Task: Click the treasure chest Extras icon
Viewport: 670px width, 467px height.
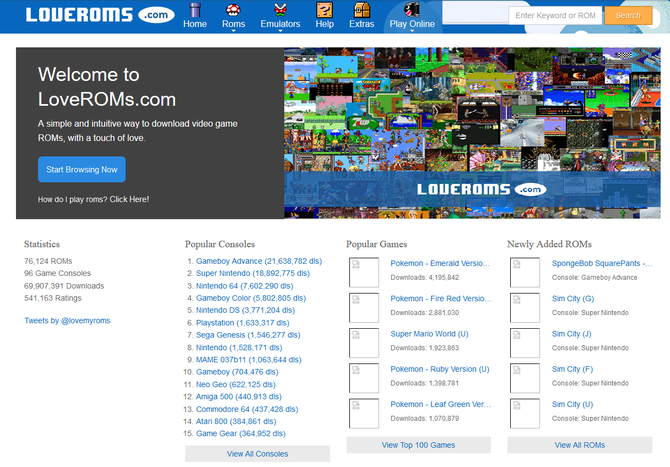Action: pos(361,9)
